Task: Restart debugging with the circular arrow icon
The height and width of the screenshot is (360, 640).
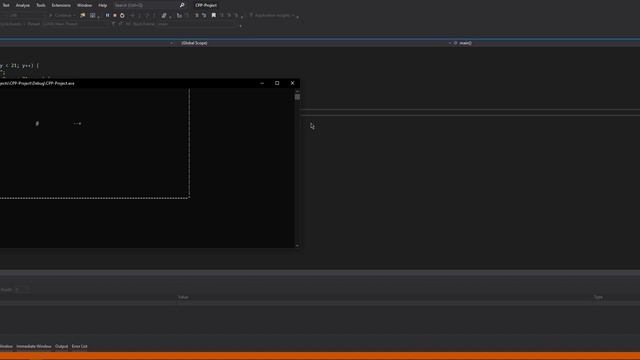Action: pyautogui.click(x=122, y=16)
